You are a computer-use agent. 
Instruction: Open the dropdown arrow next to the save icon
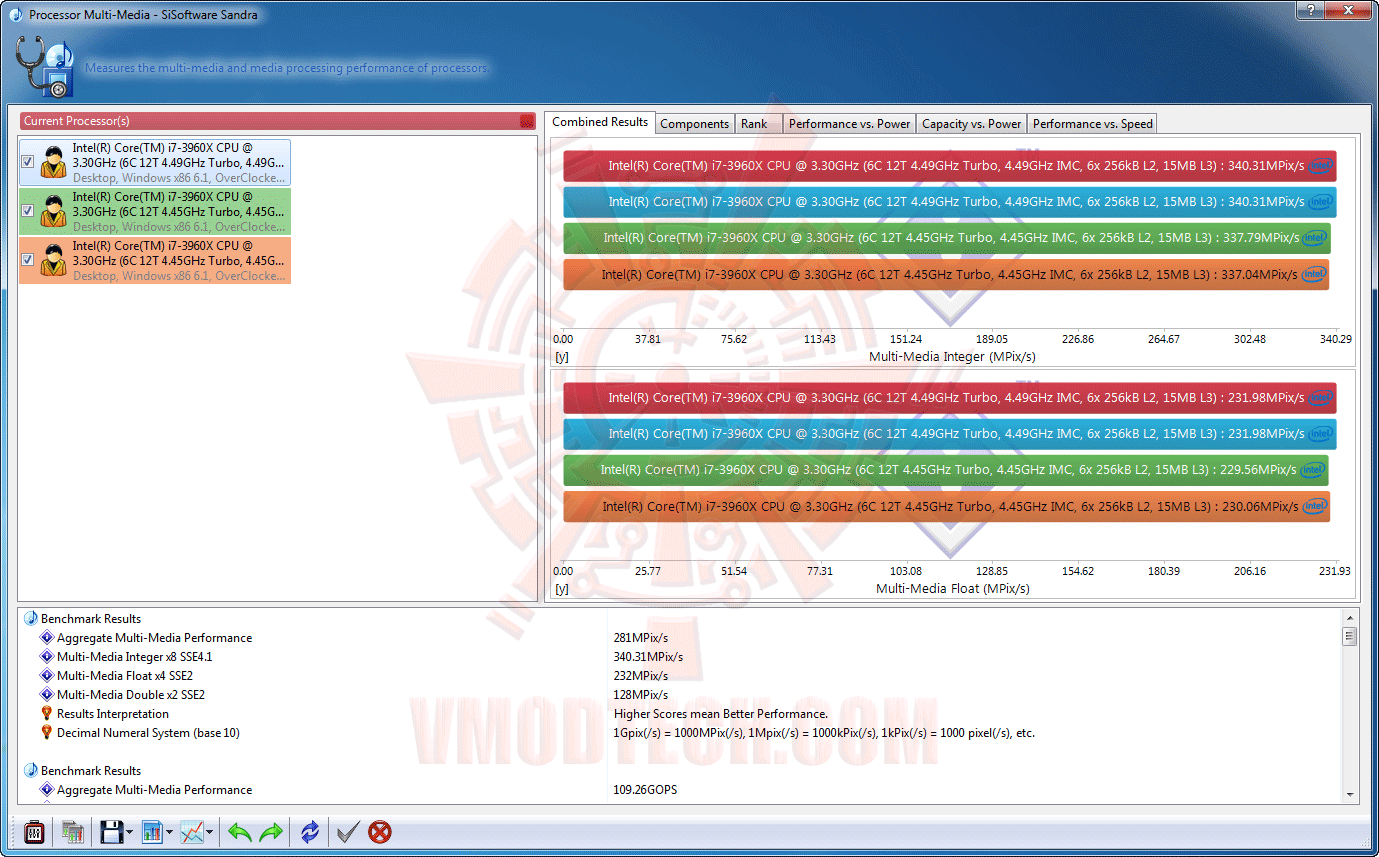pyautogui.click(x=130, y=832)
